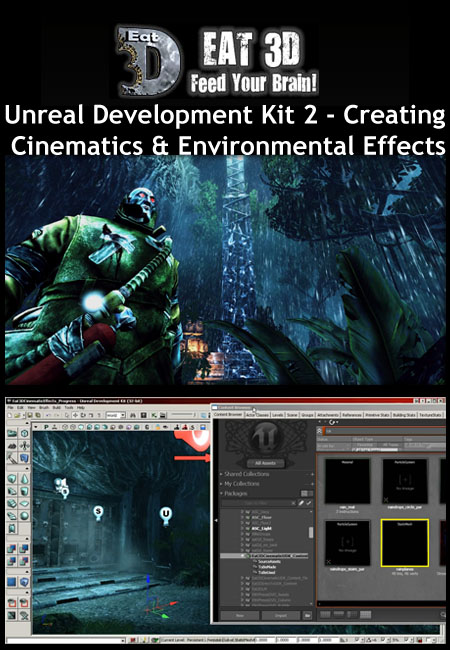This screenshot has width=450, height=650.
Task: Select the Camera mode tool icon
Action: click(x=12, y=434)
